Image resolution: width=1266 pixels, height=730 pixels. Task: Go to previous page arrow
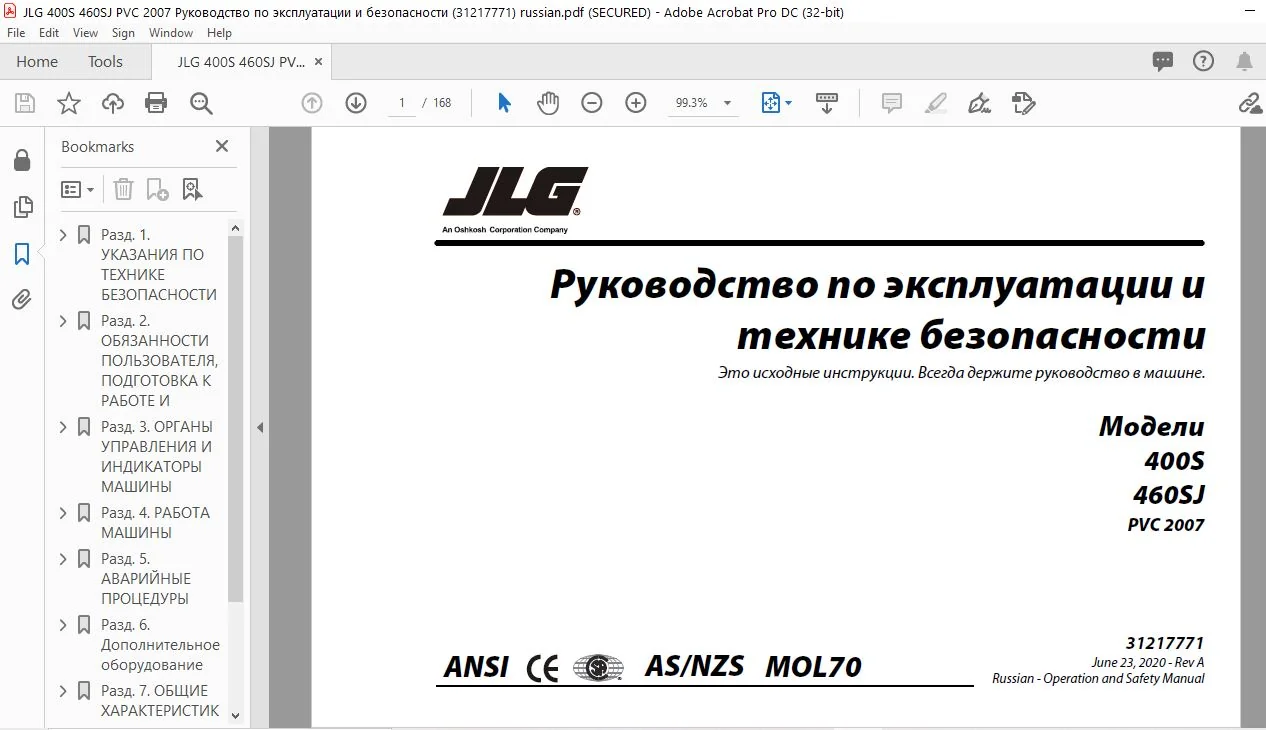[x=312, y=103]
